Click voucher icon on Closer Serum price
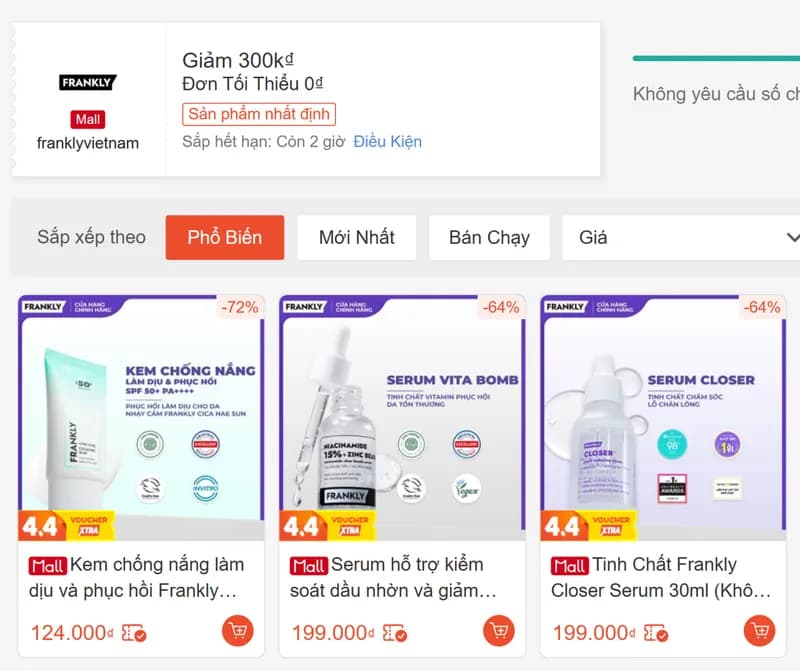This screenshot has height=671, width=800. coord(657,633)
